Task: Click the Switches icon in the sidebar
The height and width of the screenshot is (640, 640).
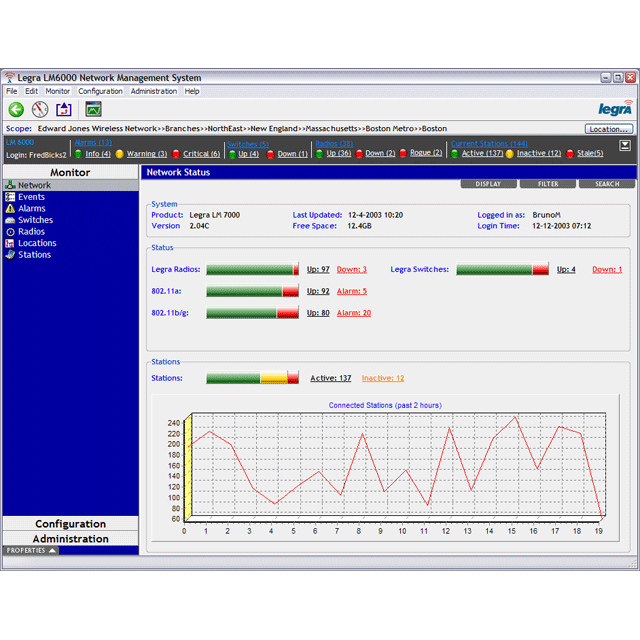Action: pyautogui.click(x=10, y=220)
